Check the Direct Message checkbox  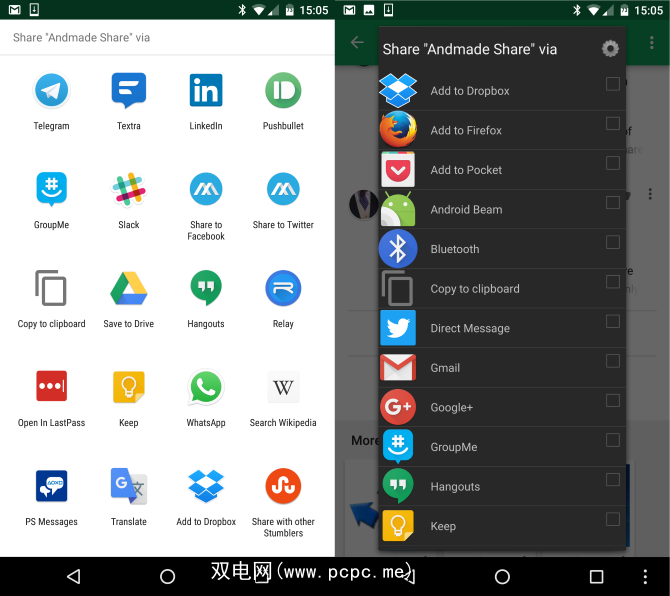click(x=613, y=321)
